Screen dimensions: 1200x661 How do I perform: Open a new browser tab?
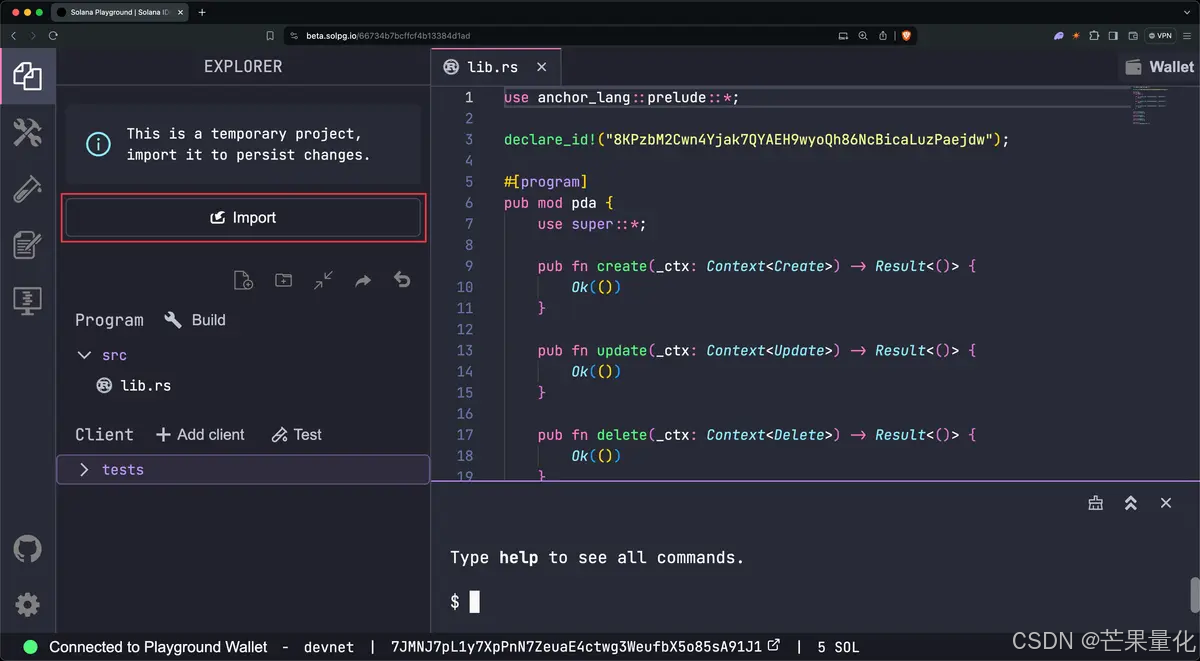[202, 12]
